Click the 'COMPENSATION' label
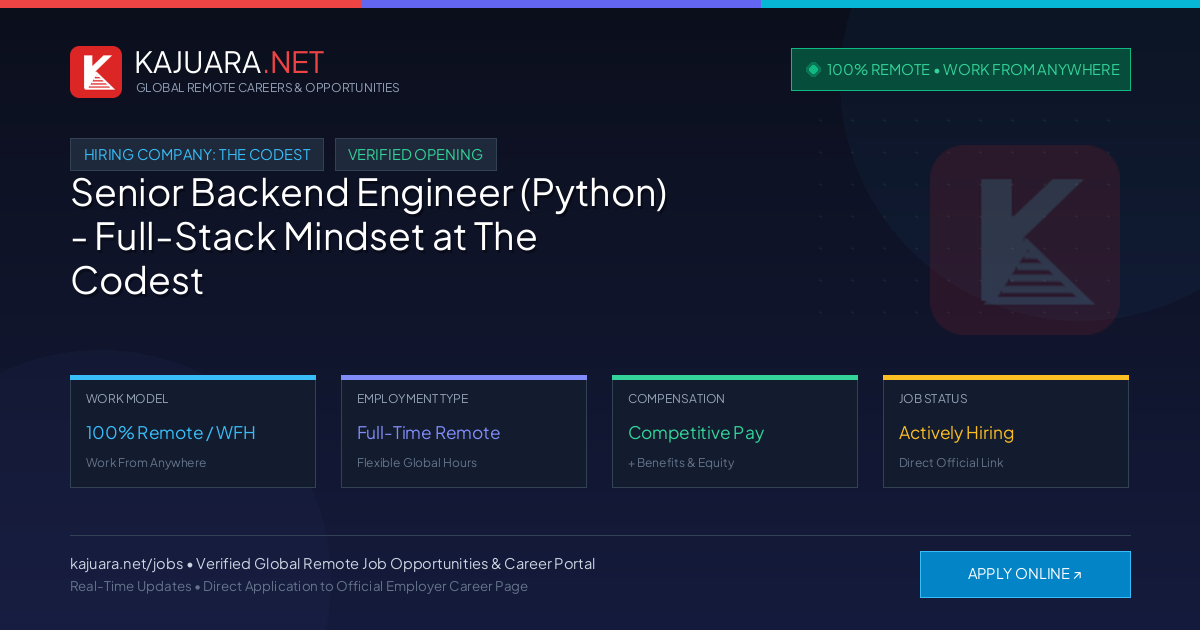Image resolution: width=1200 pixels, height=630 pixels. pos(676,399)
